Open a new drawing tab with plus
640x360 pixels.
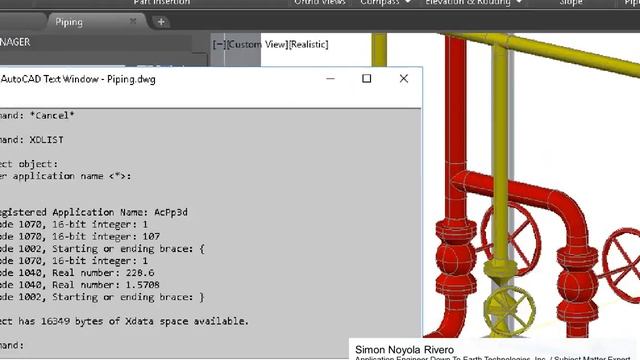pos(161,22)
